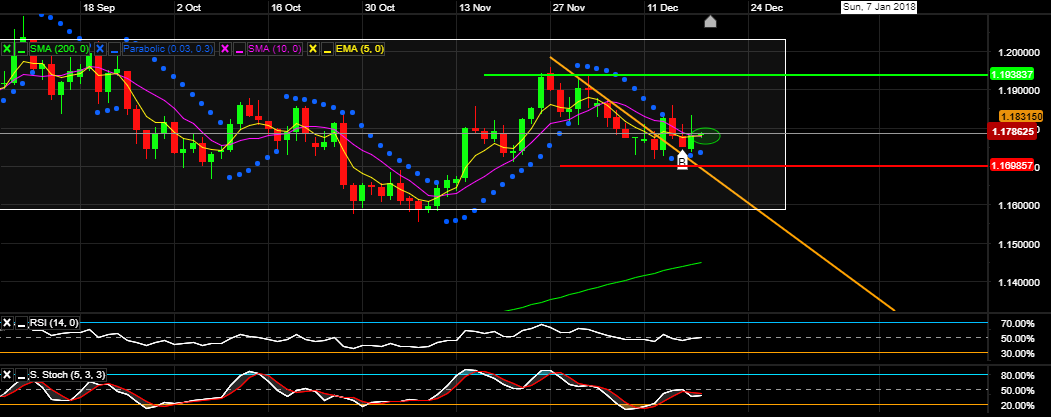Click the 1.140000 price axis value

click(x=1017, y=282)
